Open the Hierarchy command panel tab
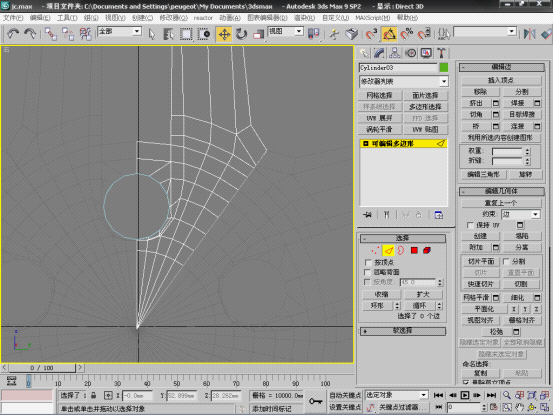This screenshot has width=553, height=415. pyautogui.click(x=395, y=53)
